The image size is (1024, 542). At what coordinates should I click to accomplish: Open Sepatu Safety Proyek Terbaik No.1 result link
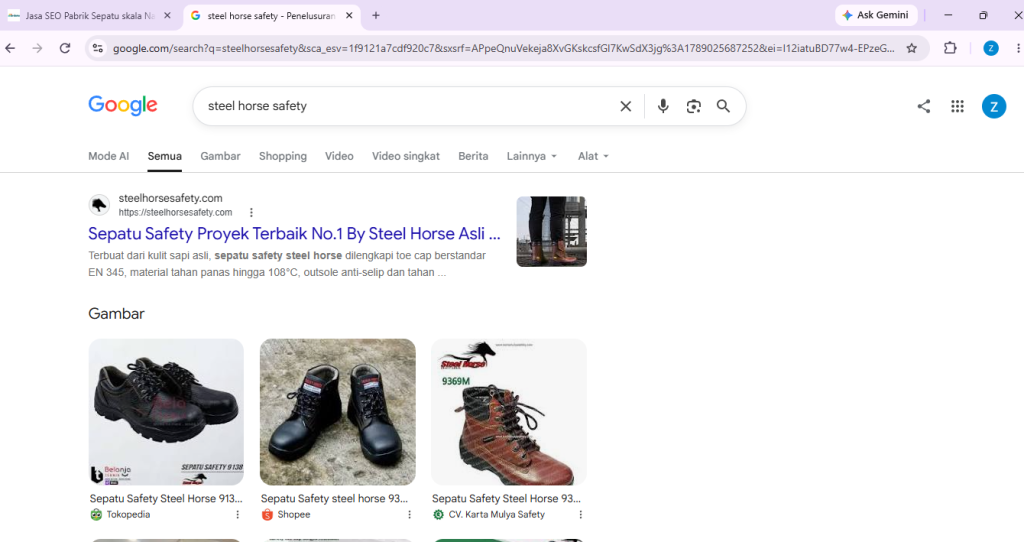(294, 234)
